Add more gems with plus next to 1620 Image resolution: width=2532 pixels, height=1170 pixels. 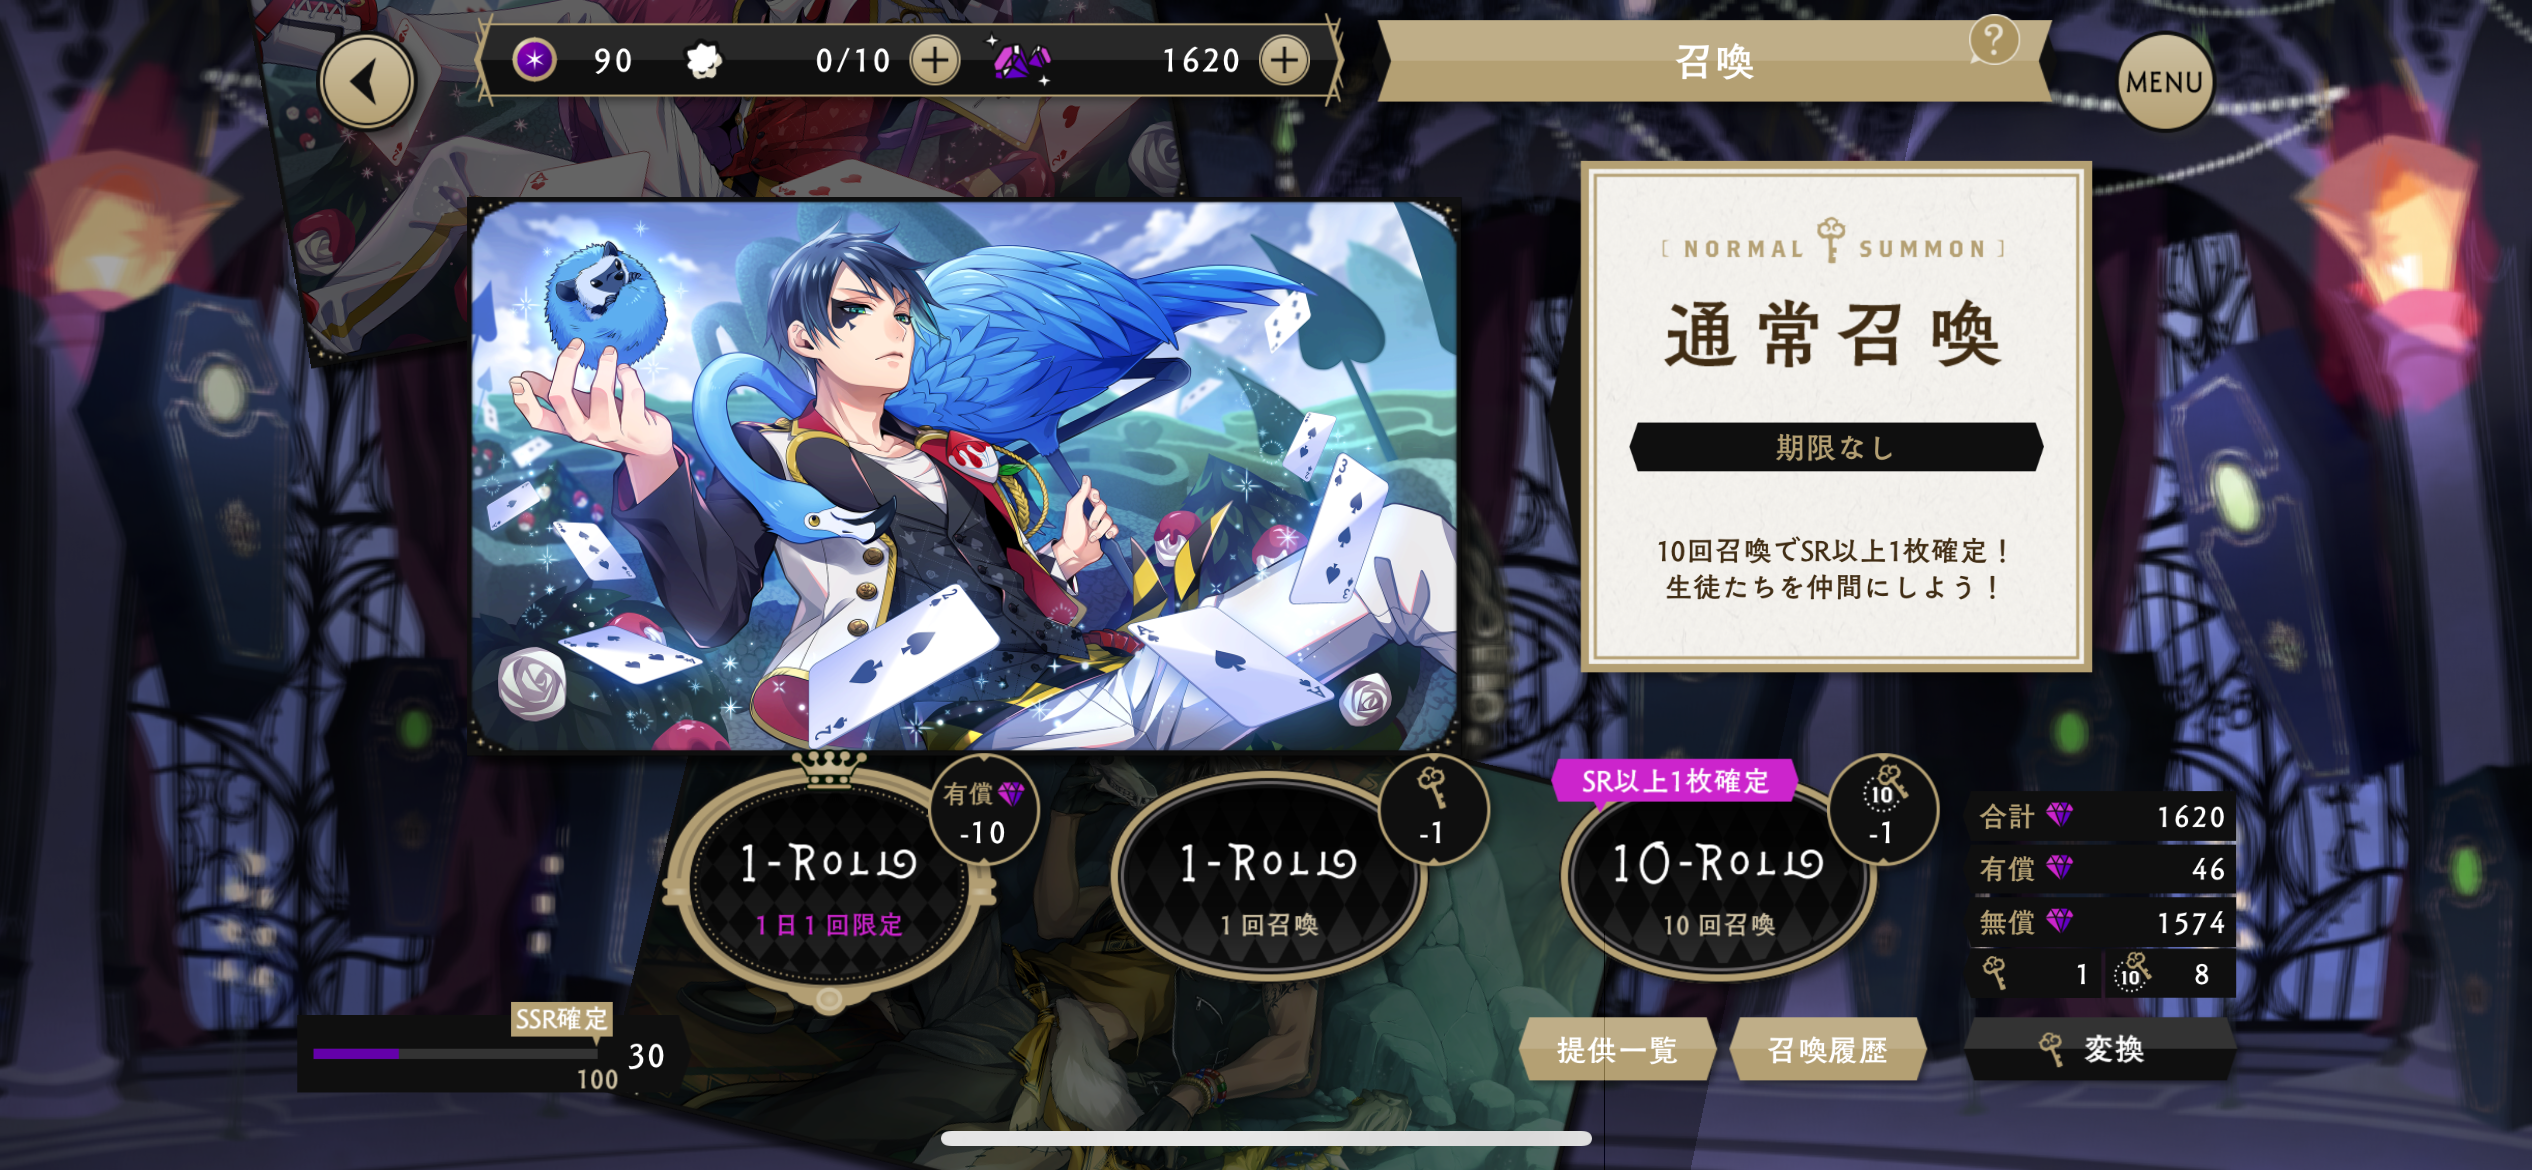pyautogui.click(x=1284, y=61)
